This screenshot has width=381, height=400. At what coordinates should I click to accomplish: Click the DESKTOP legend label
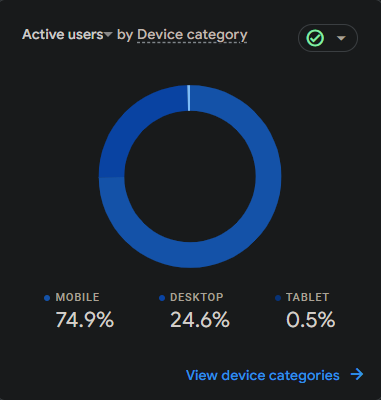[197, 297]
